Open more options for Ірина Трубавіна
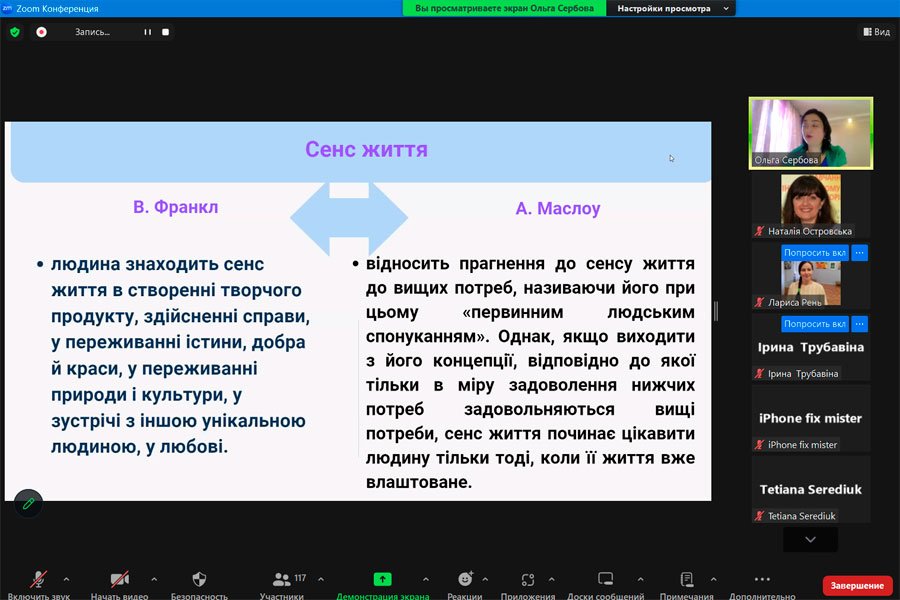Screen dimensions: 900x600 point(859,324)
